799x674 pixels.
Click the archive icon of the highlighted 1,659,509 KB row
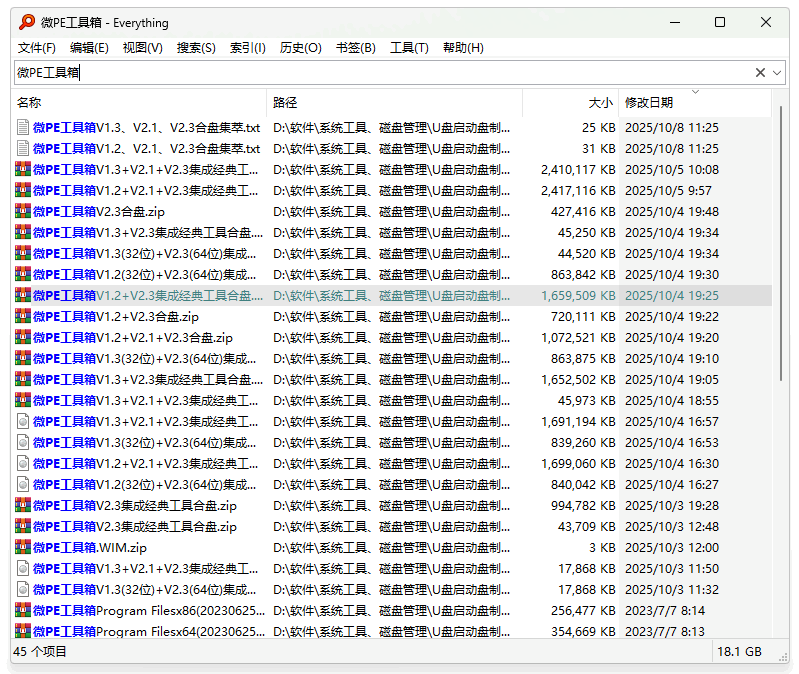tap(23, 295)
